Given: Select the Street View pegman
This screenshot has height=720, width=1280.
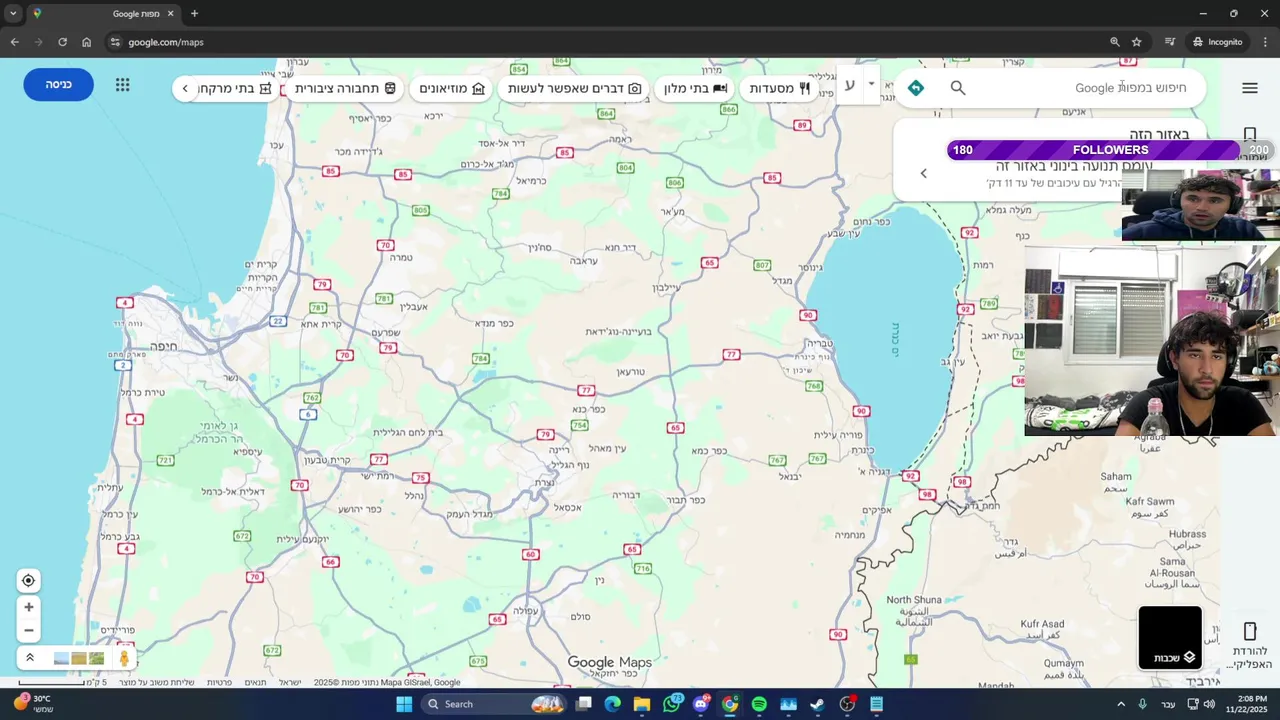Looking at the screenshot, I should coord(124,658).
